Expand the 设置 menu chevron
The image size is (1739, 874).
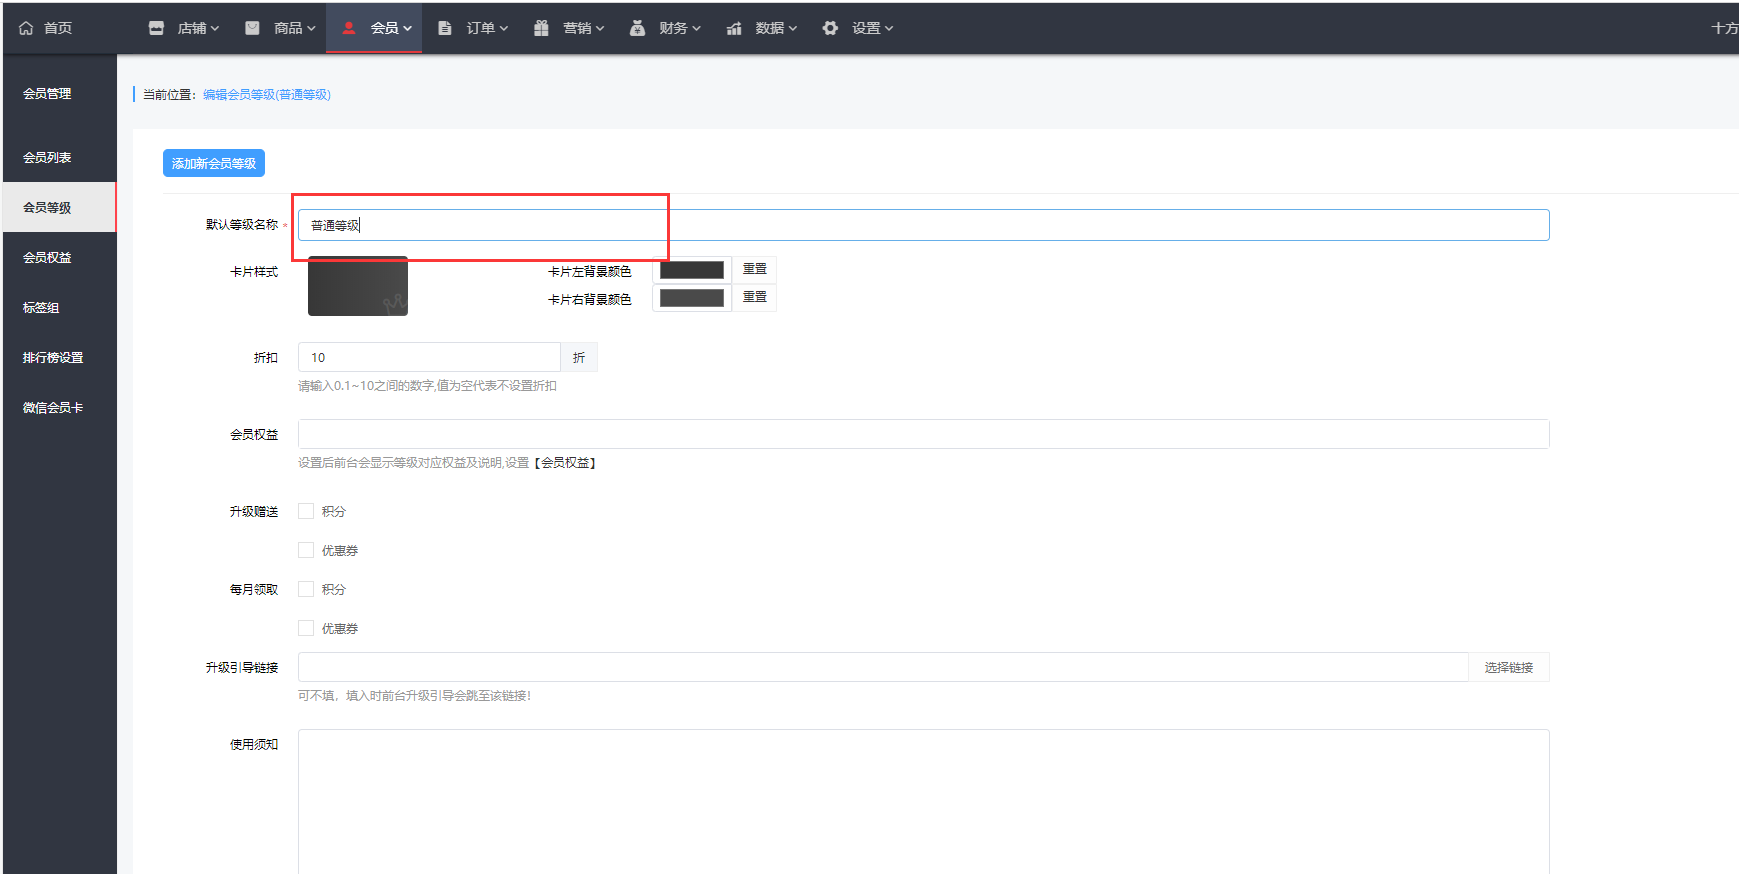pos(889,29)
